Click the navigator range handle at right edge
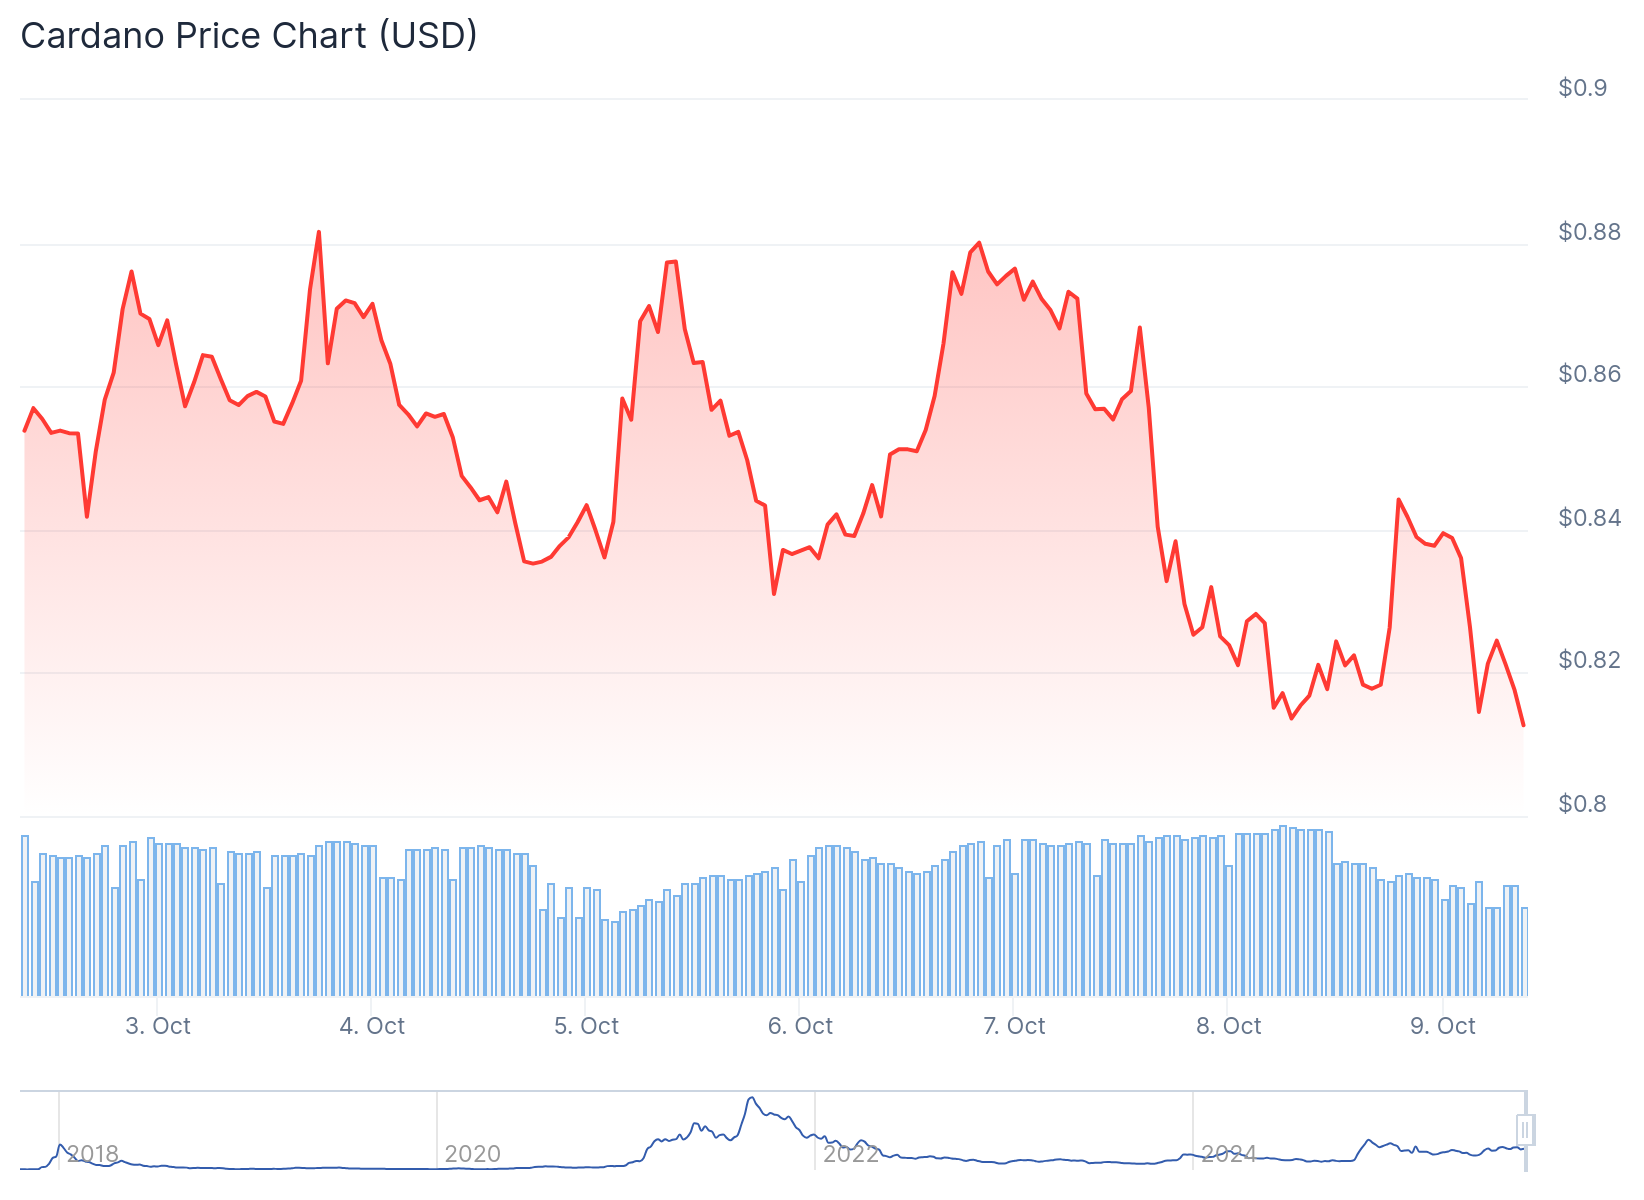Viewport: 1644px width, 1200px height. (1525, 1130)
